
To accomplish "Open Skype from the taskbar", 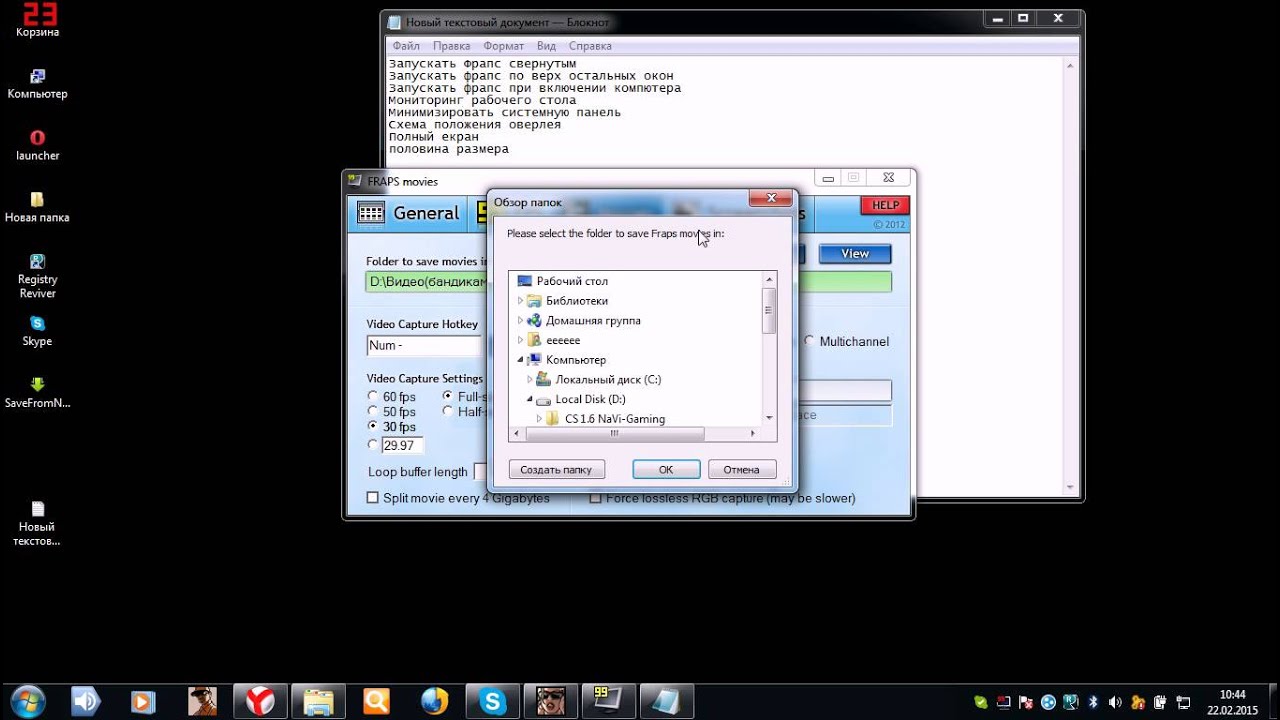I will [492, 701].
